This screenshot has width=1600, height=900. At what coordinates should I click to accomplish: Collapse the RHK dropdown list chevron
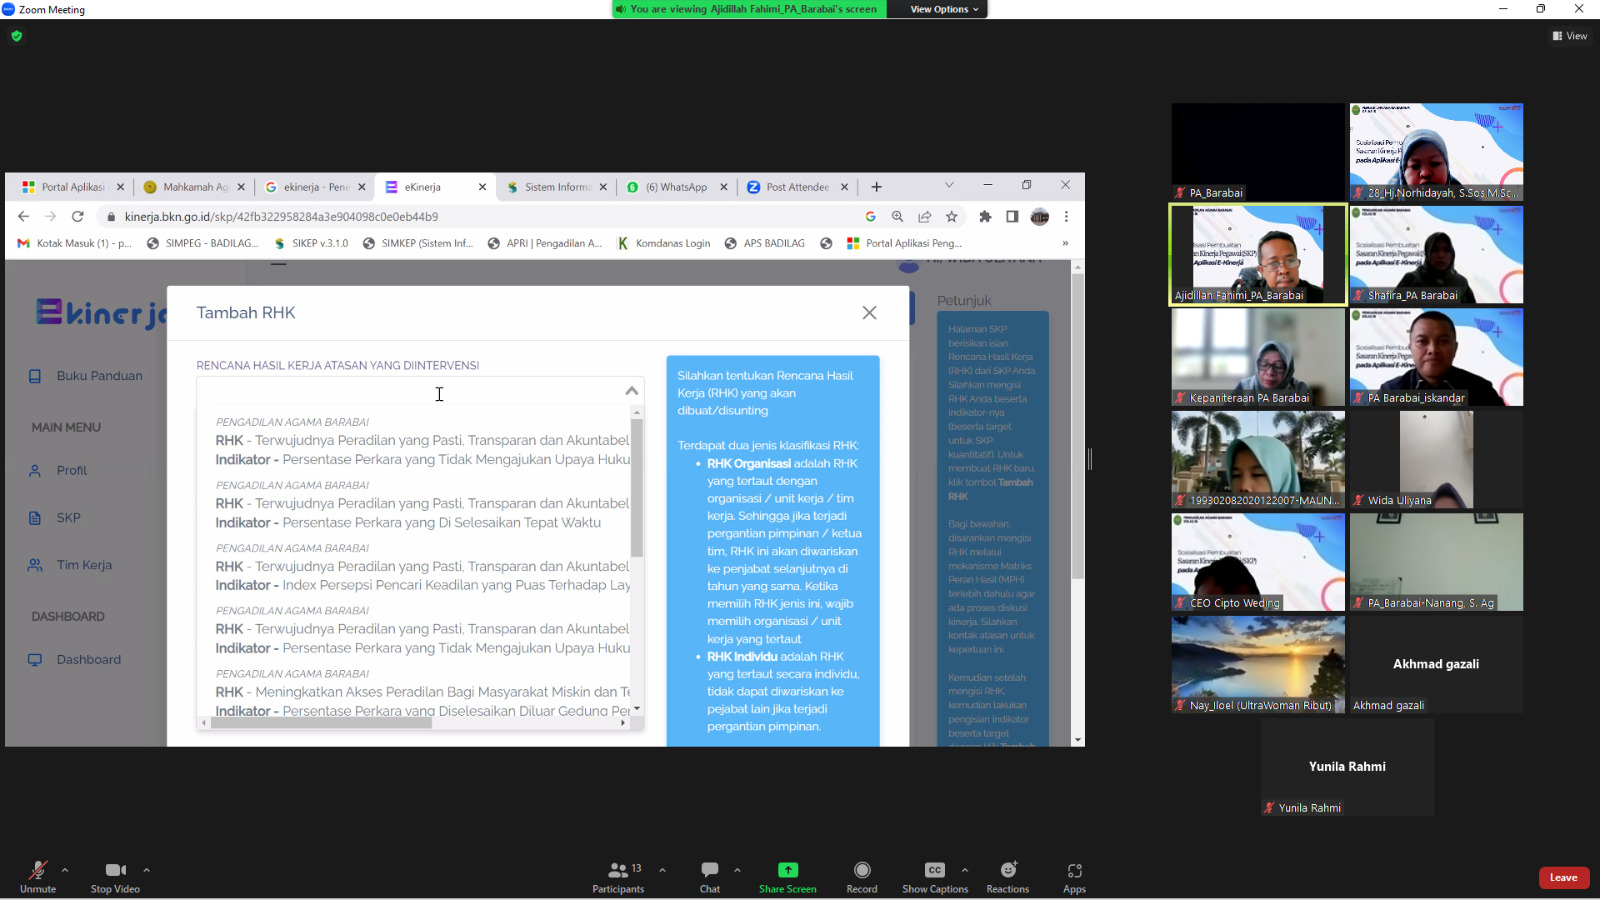[x=631, y=391]
